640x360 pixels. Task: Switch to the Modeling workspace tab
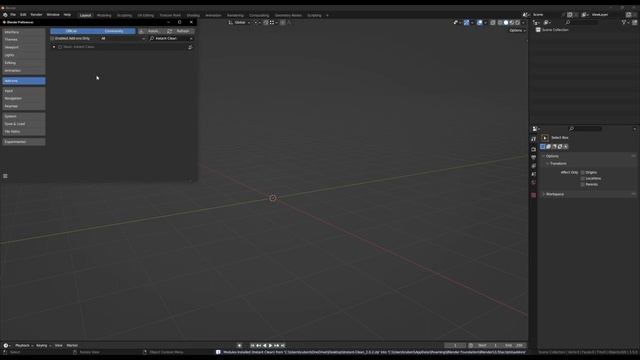(x=104, y=16)
